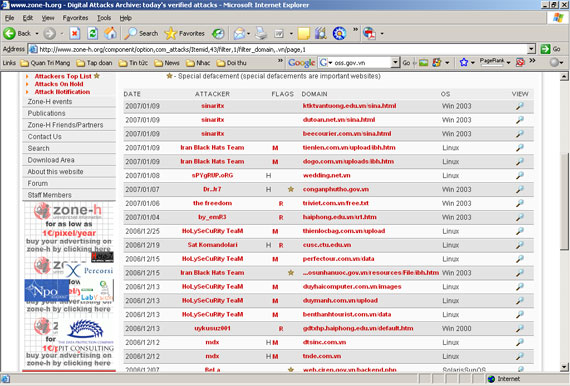The width and height of the screenshot is (570, 386).
Task: Open Attacks On Hold link
Action: click(x=59, y=84)
